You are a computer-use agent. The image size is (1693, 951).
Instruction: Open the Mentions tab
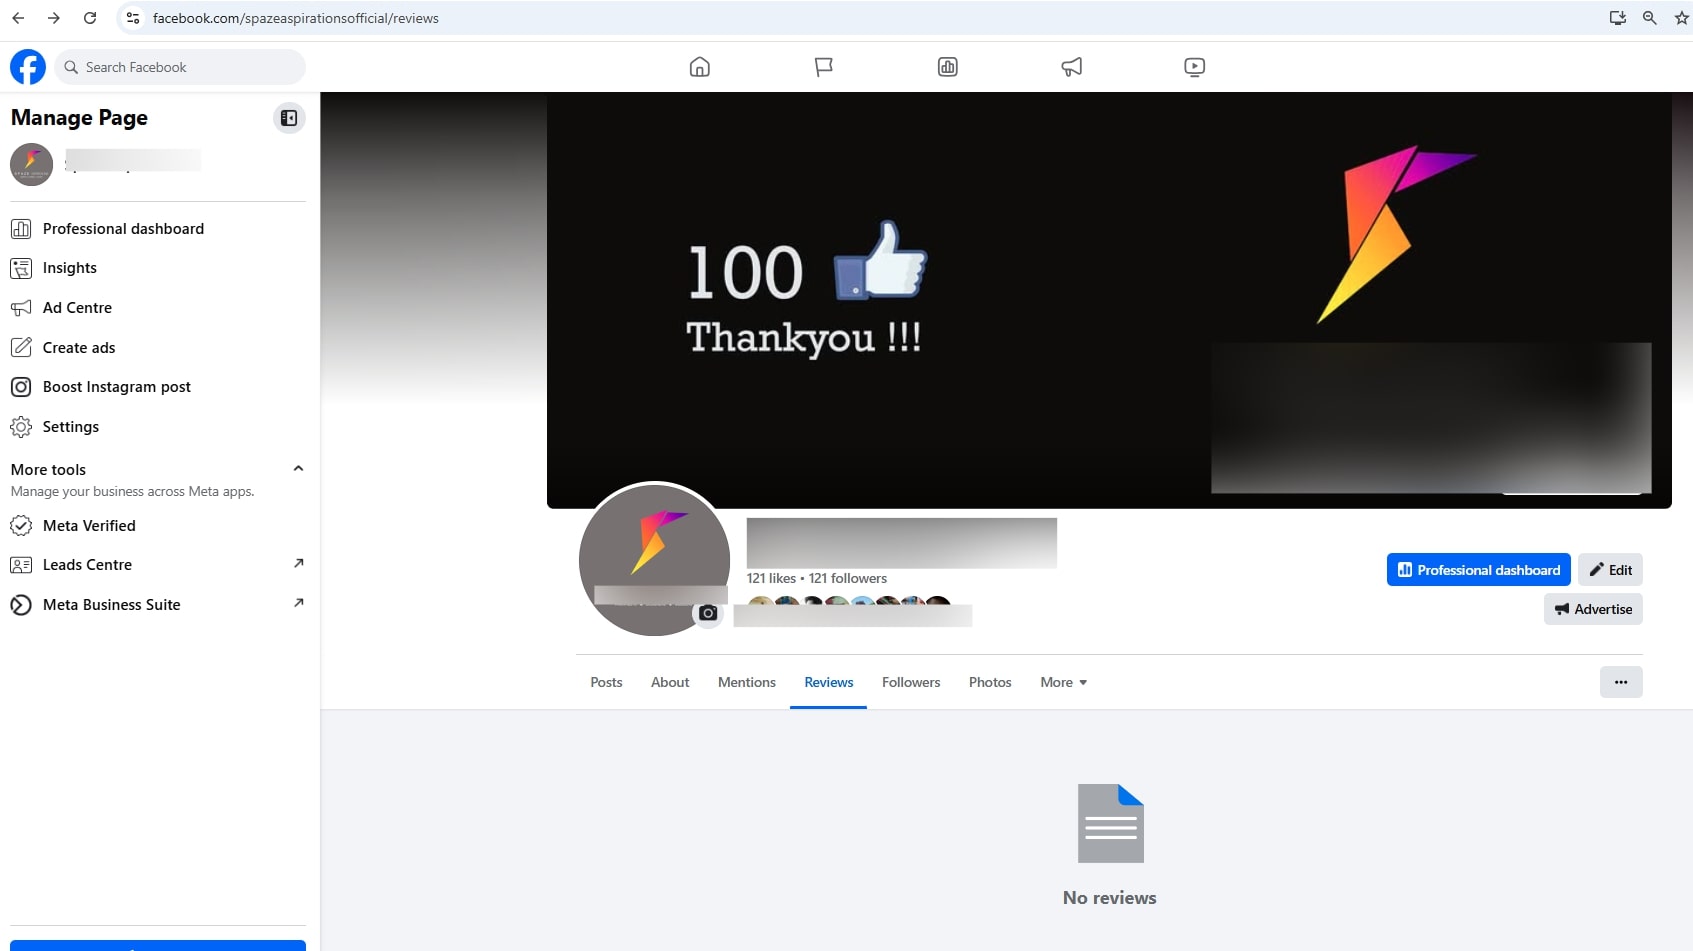[x=746, y=682]
